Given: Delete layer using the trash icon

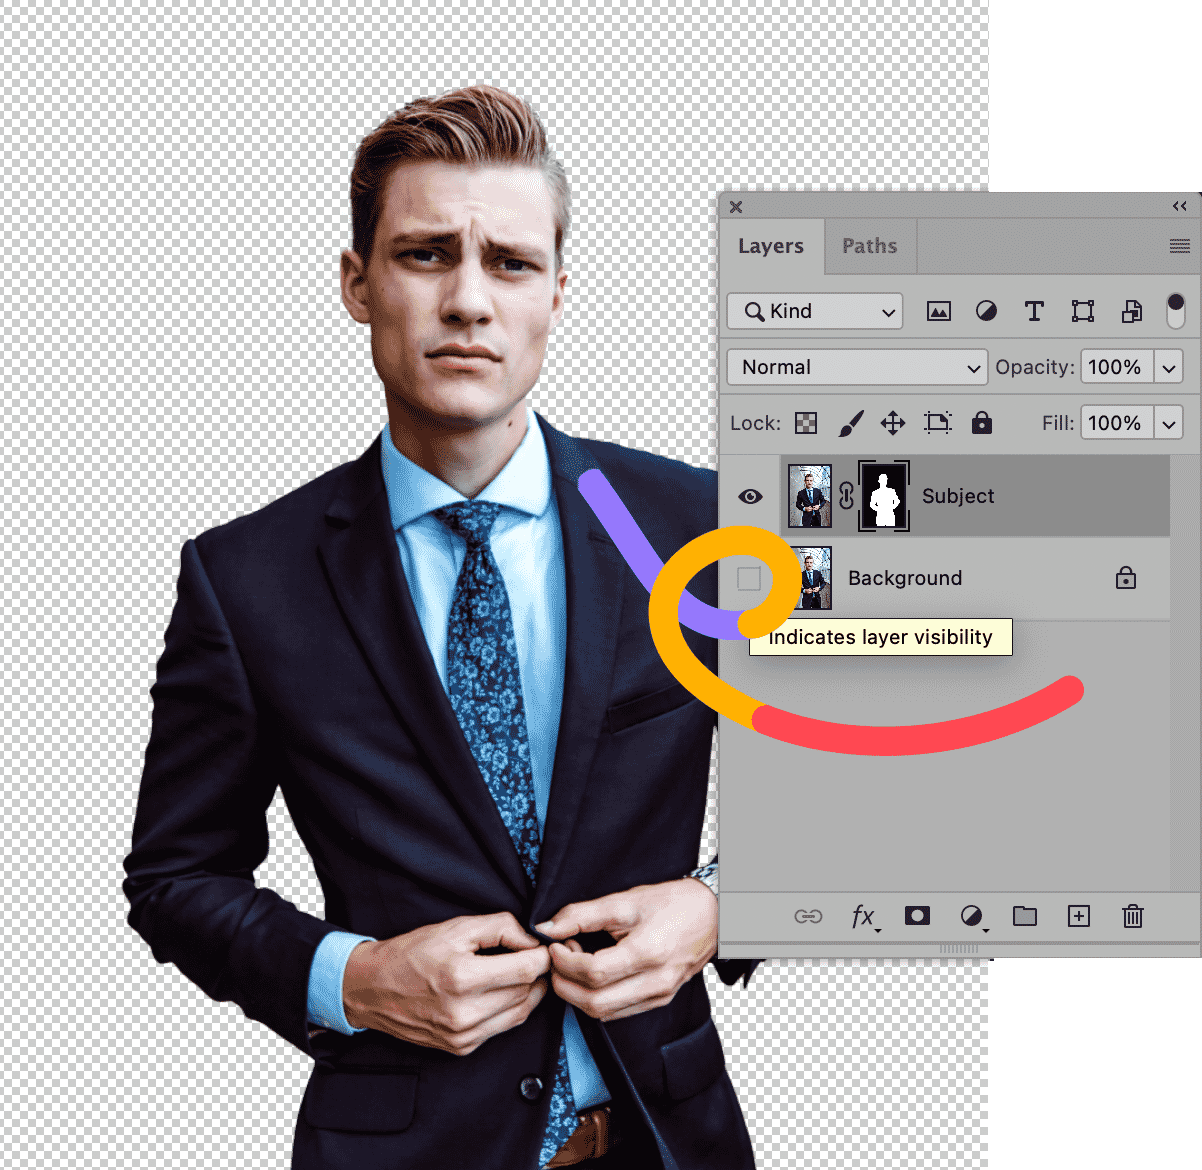Looking at the screenshot, I should (1132, 916).
